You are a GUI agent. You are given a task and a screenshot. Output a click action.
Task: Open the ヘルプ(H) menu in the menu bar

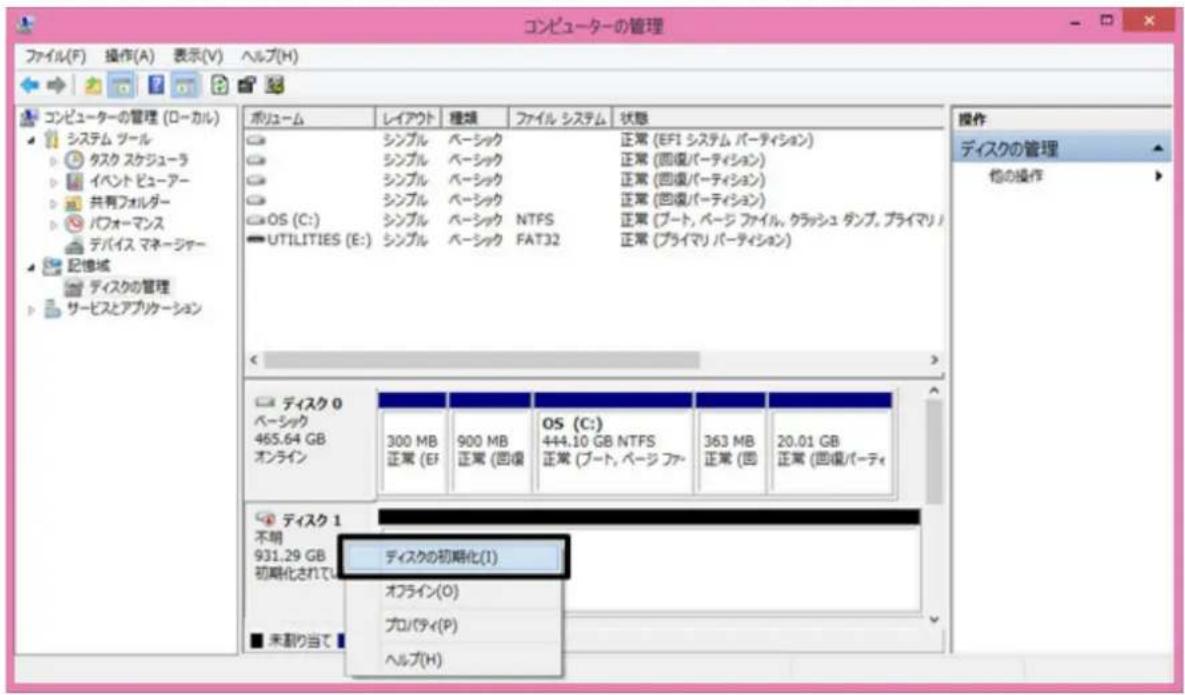click(x=270, y=56)
